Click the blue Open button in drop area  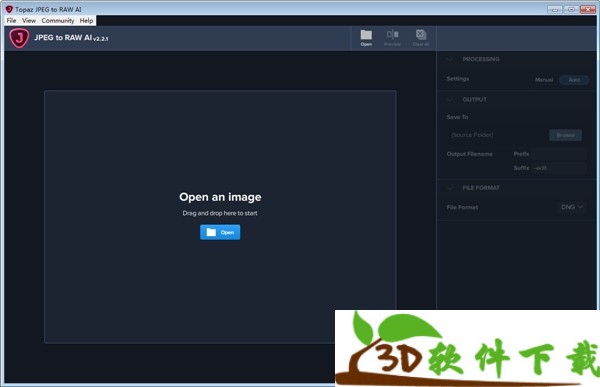click(220, 232)
